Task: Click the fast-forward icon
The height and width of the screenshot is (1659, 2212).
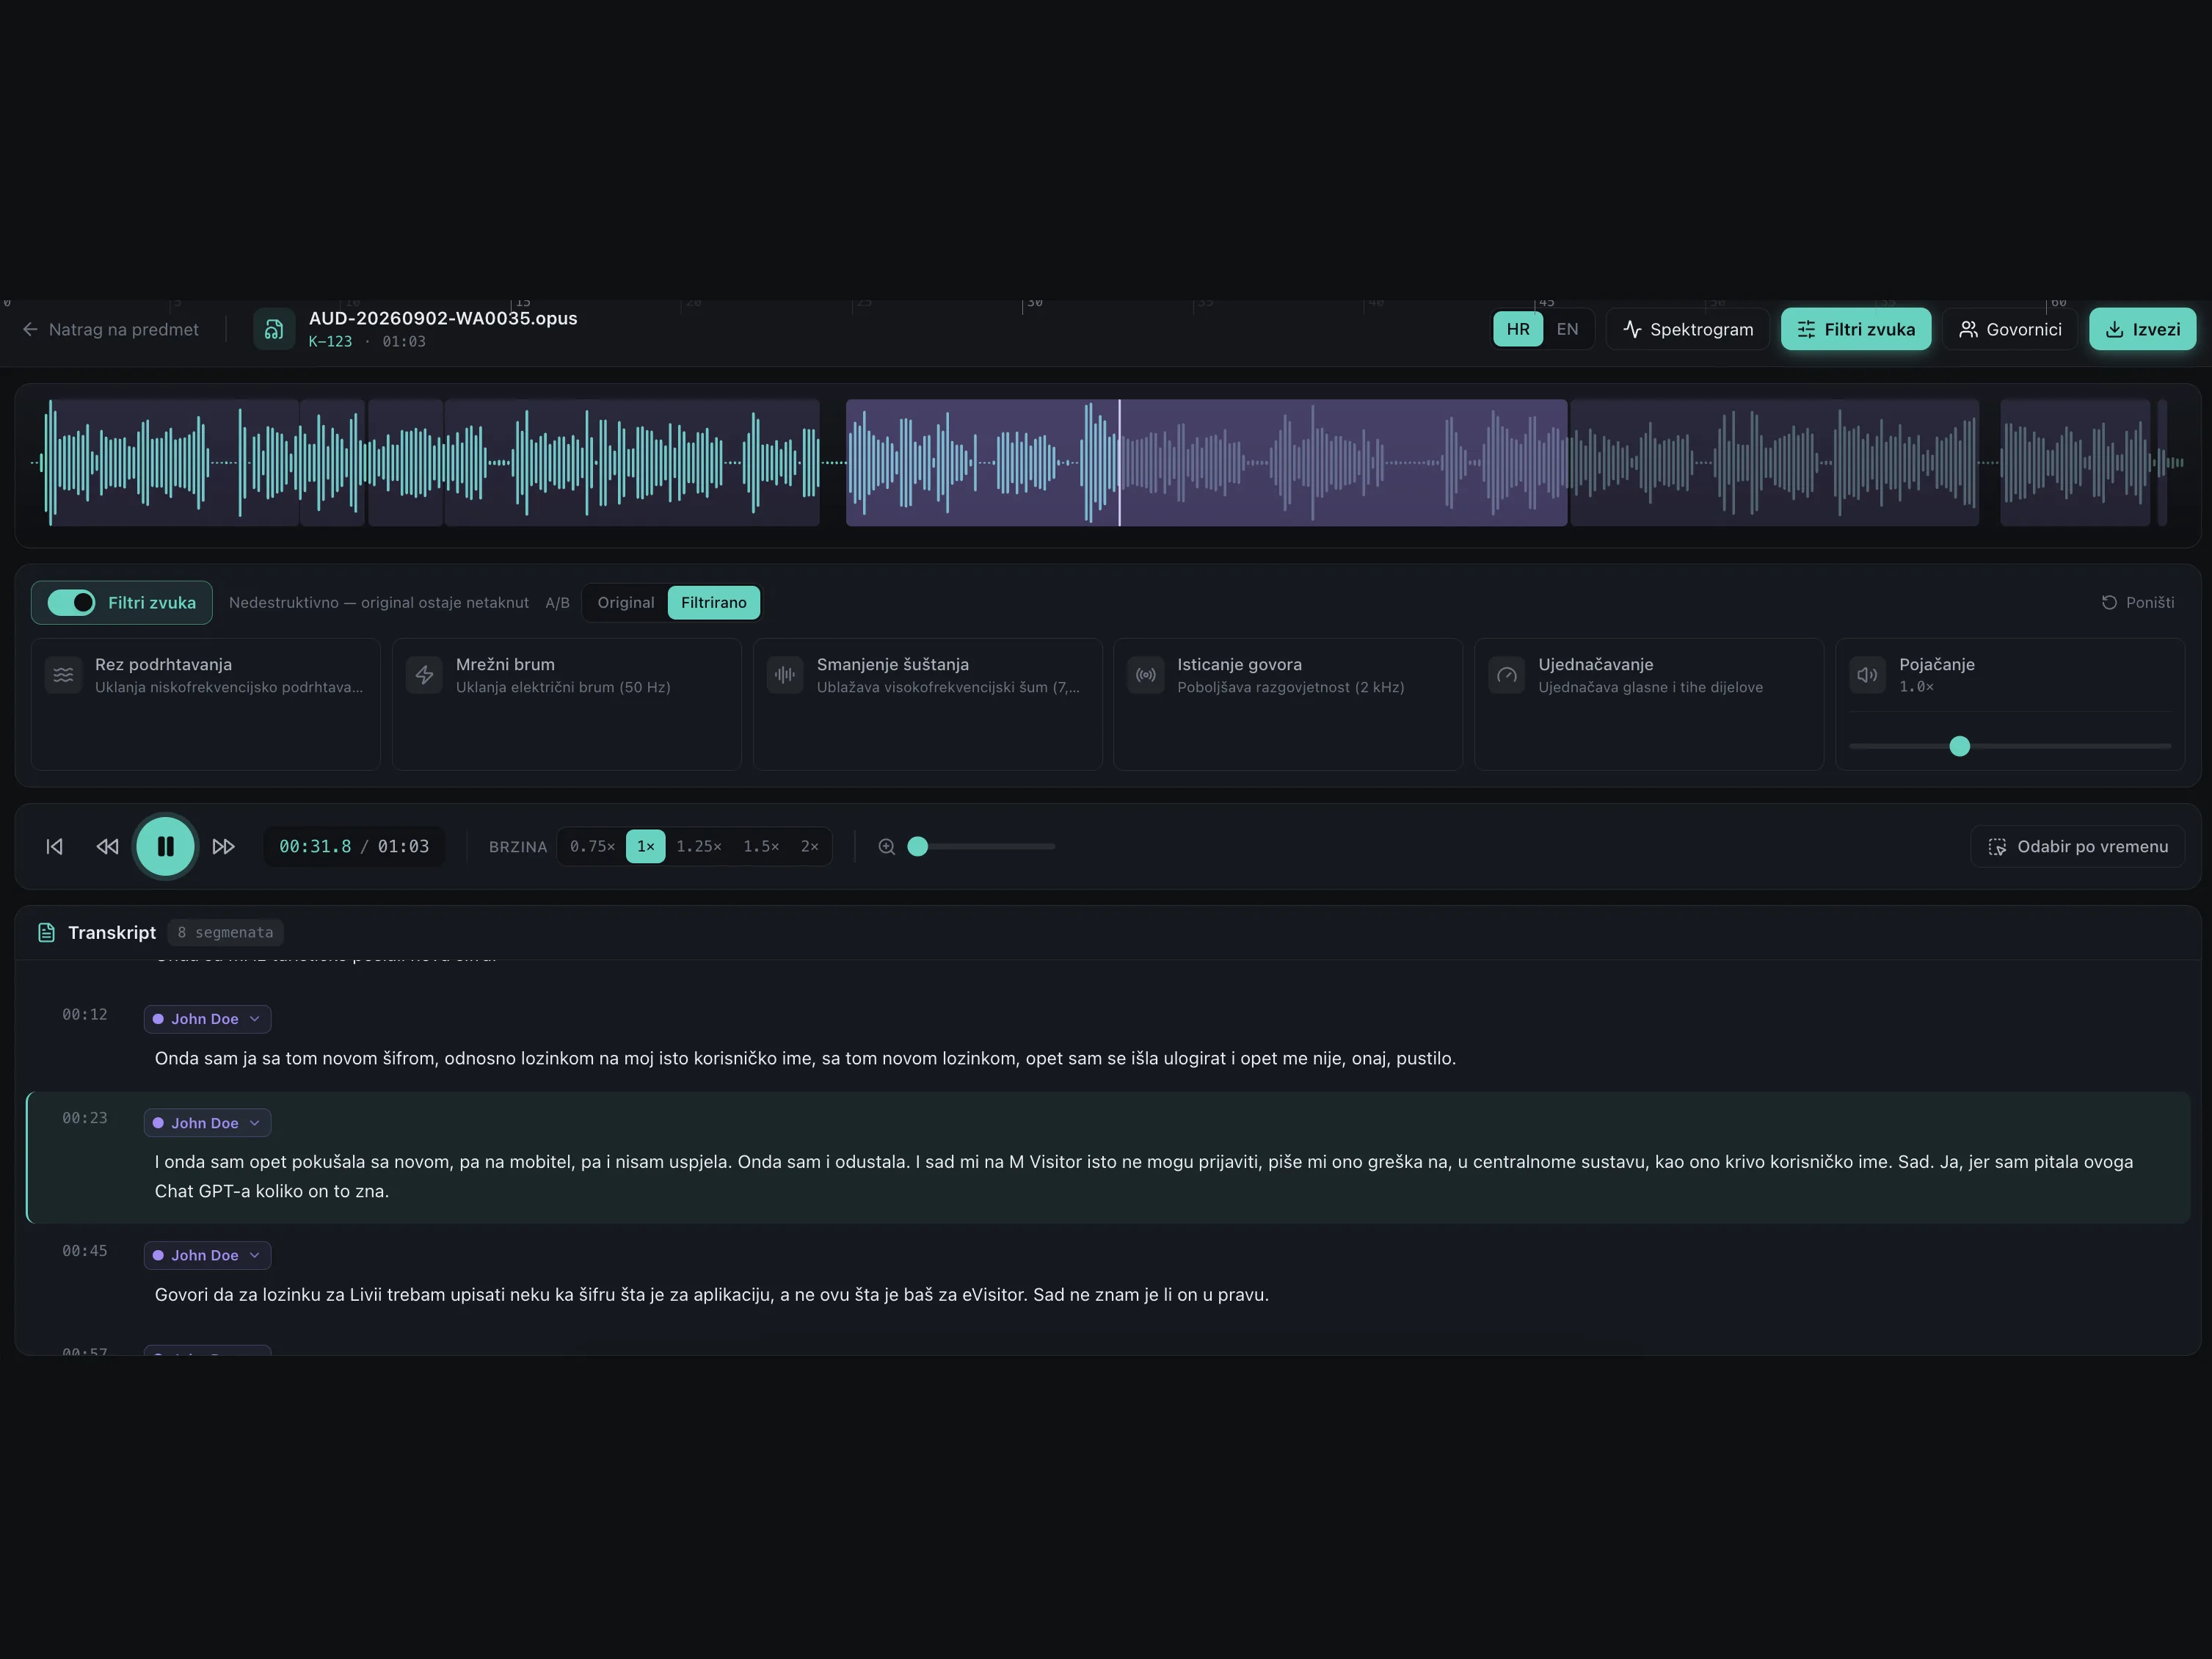Action: (x=223, y=846)
